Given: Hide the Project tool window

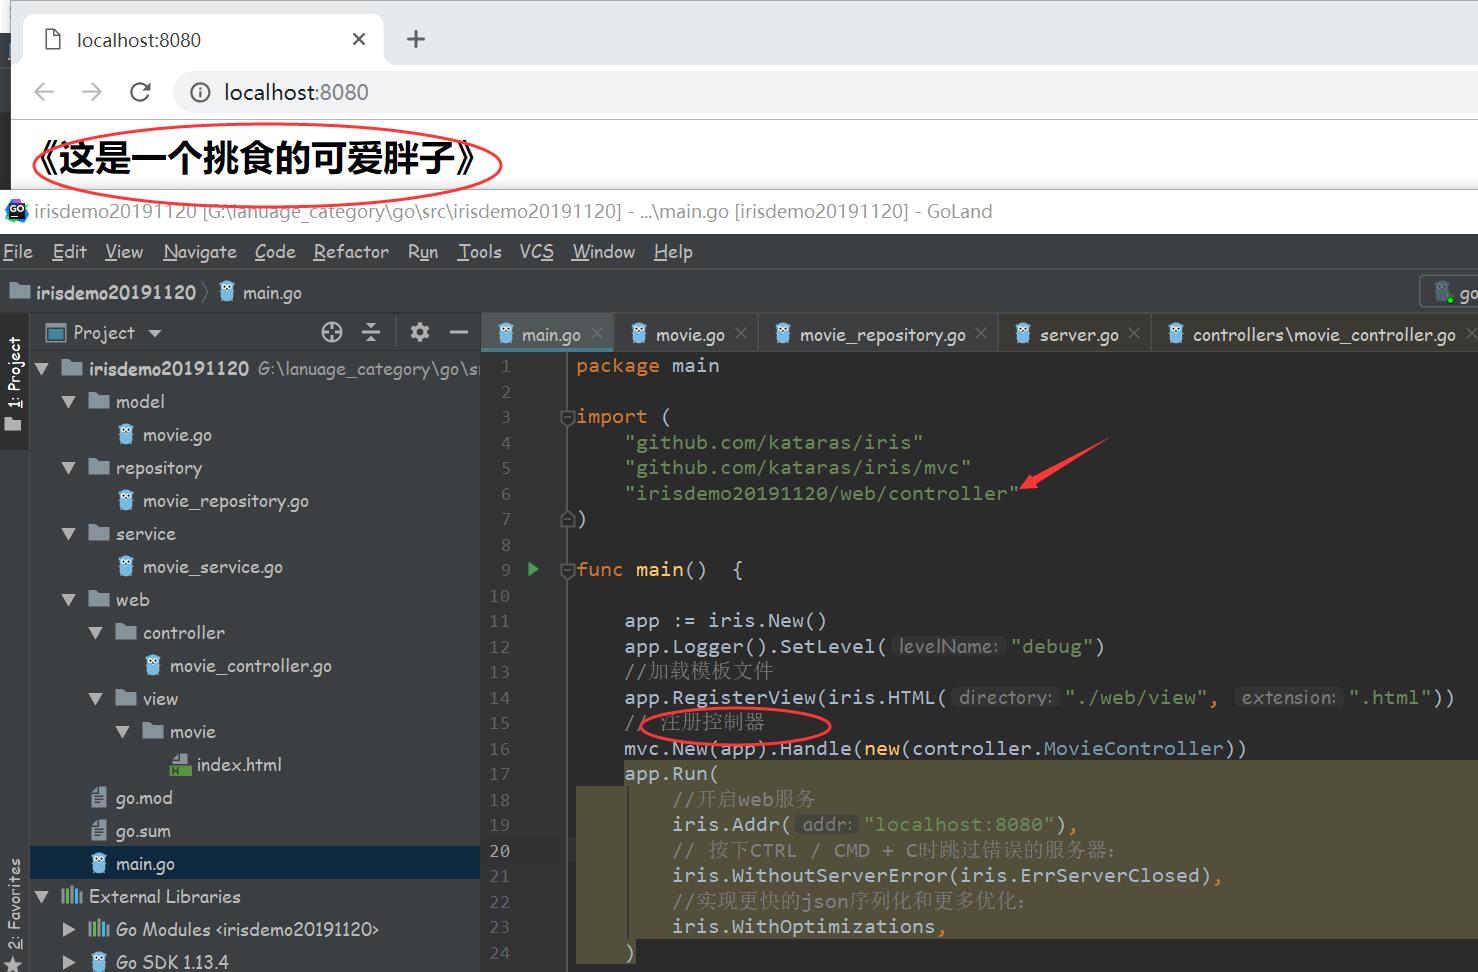Looking at the screenshot, I should [459, 333].
